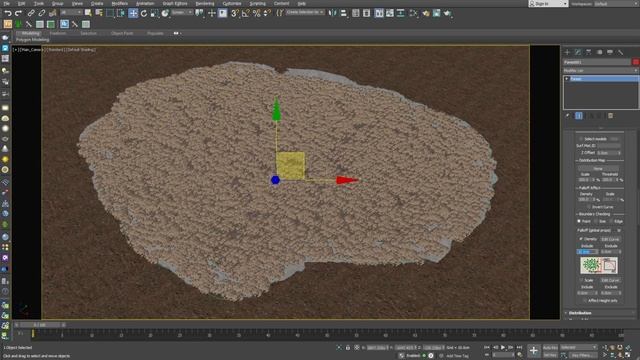Screen dimensions: 640x360
Task: Toggle the Scale falloff checkbox
Action: coord(581,280)
